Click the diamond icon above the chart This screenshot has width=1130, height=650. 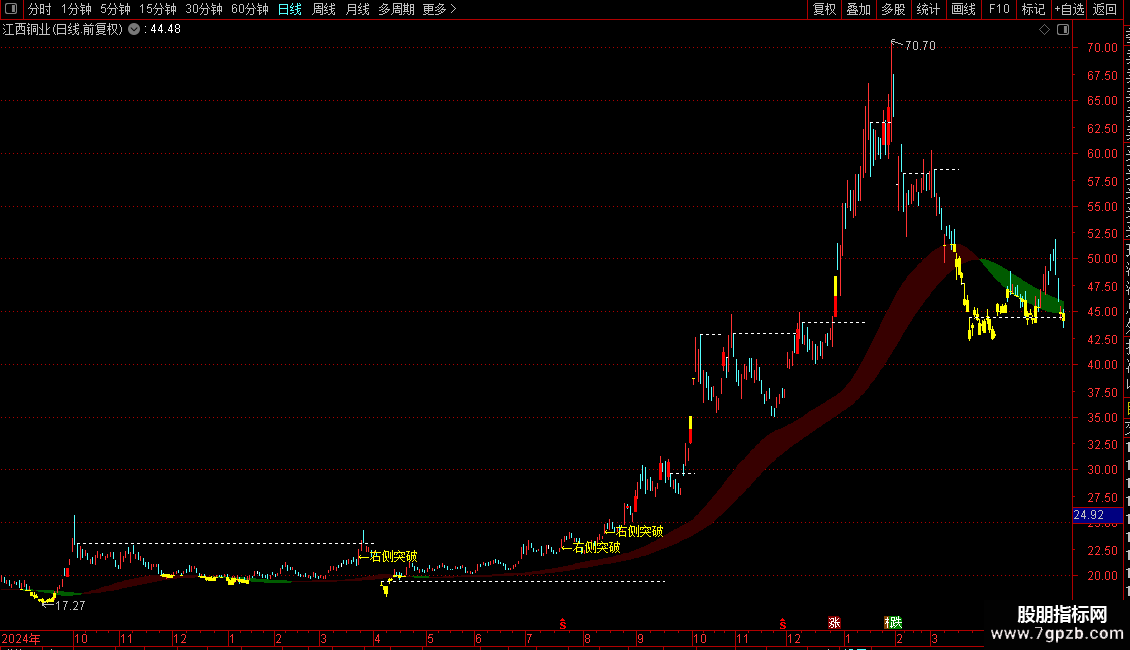[x=1044, y=30]
